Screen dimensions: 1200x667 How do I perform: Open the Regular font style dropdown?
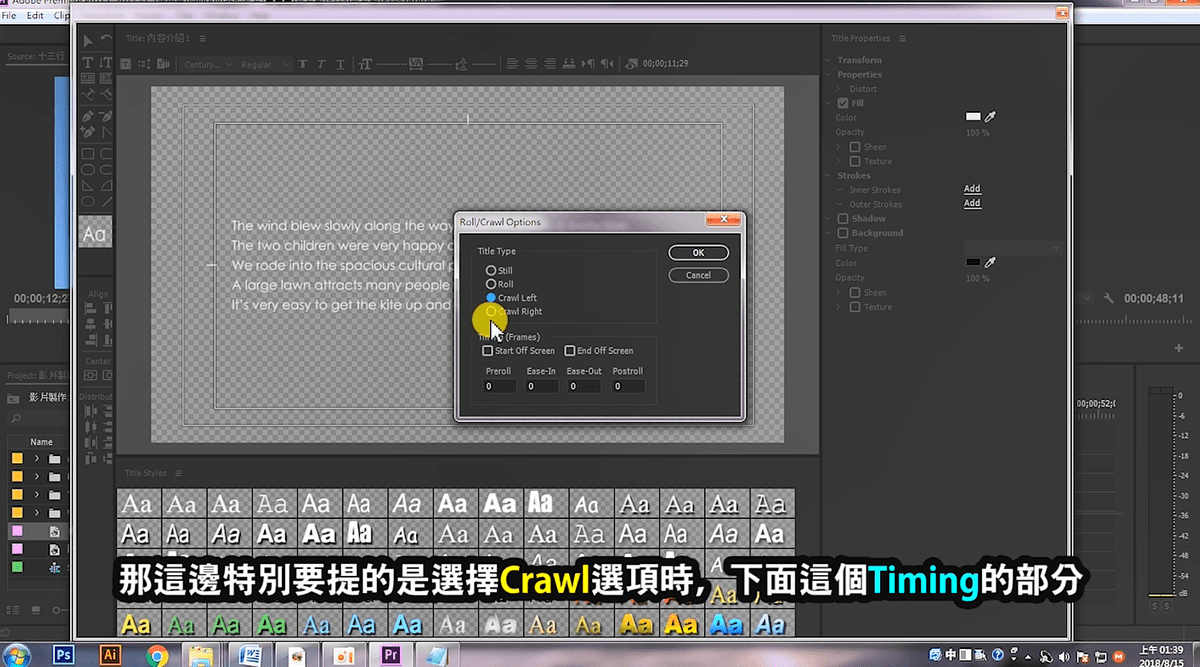pos(265,64)
